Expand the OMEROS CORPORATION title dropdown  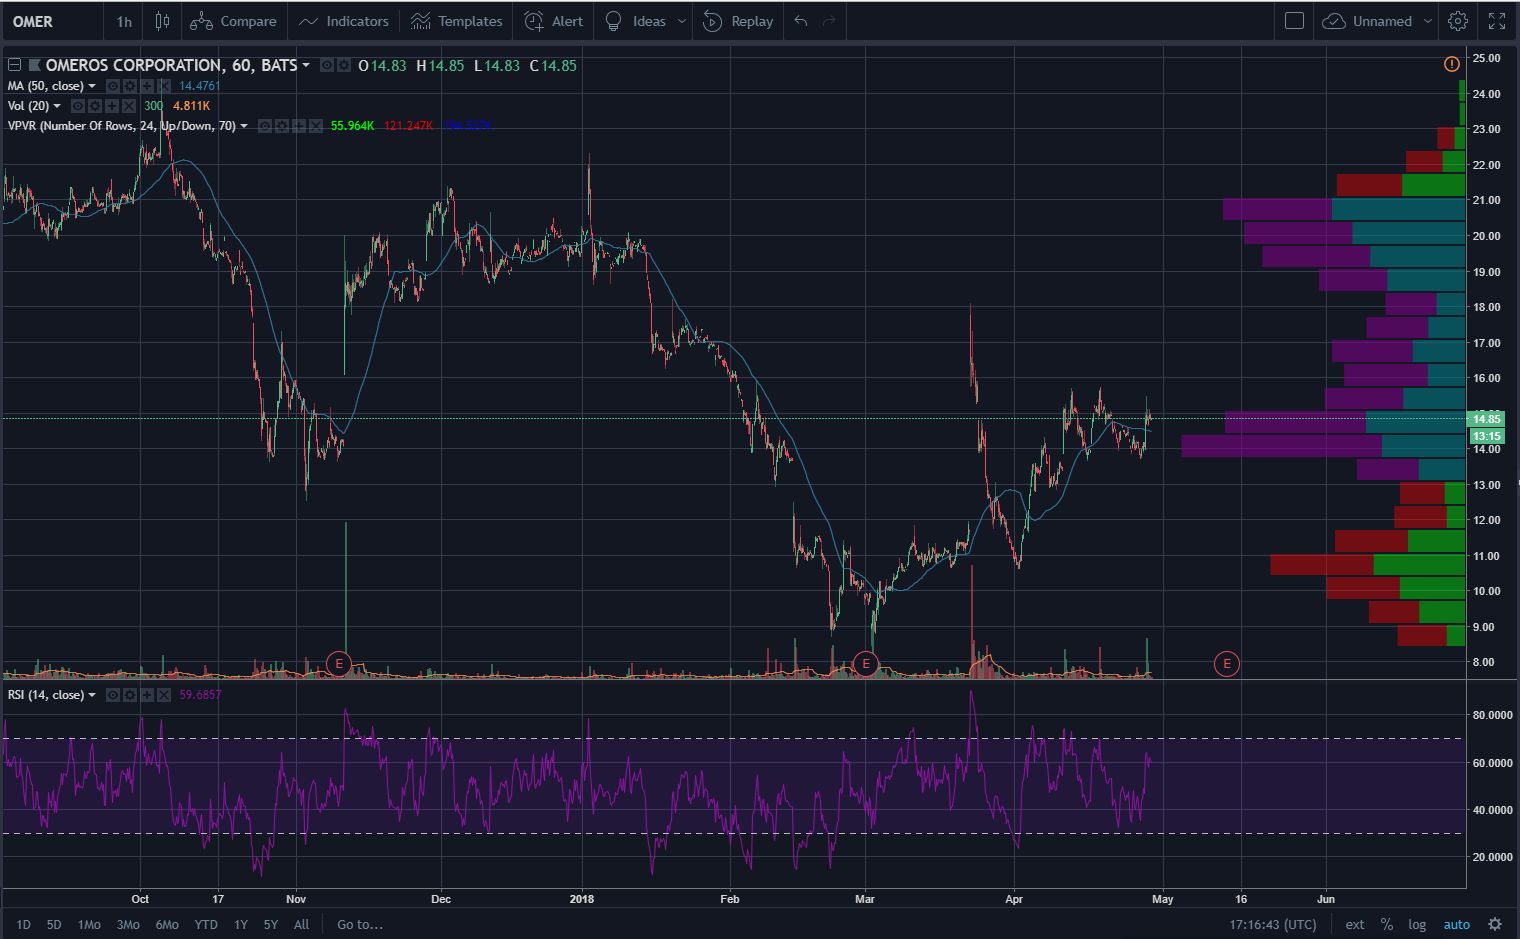click(x=306, y=65)
